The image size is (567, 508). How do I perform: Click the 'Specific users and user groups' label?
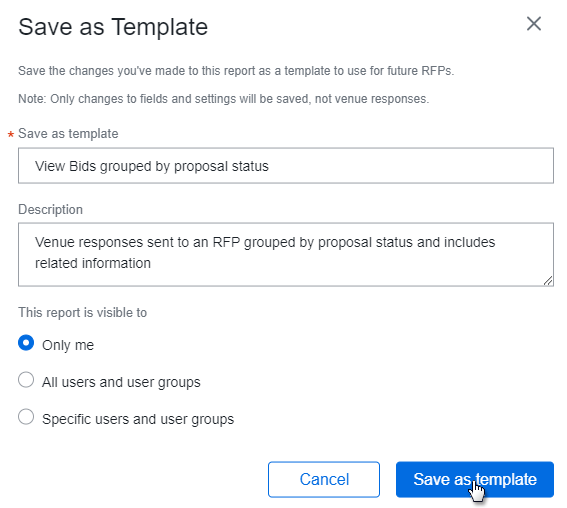(138, 419)
